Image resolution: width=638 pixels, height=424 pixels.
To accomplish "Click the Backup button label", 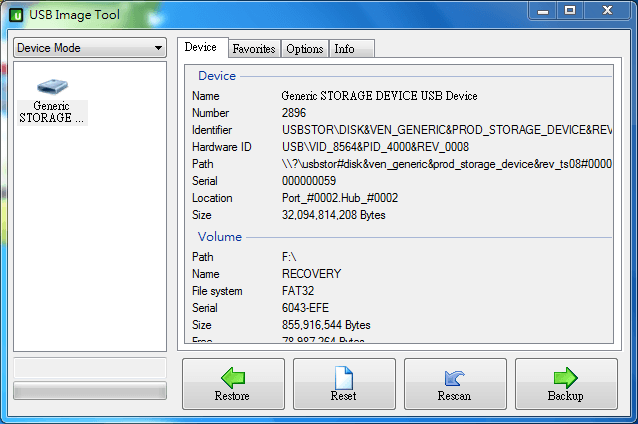I will click(x=566, y=396).
